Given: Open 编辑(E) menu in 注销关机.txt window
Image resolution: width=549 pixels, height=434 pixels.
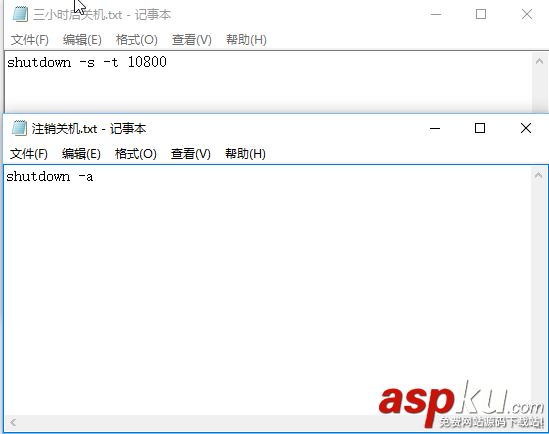Looking at the screenshot, I should tap(81, 154).
